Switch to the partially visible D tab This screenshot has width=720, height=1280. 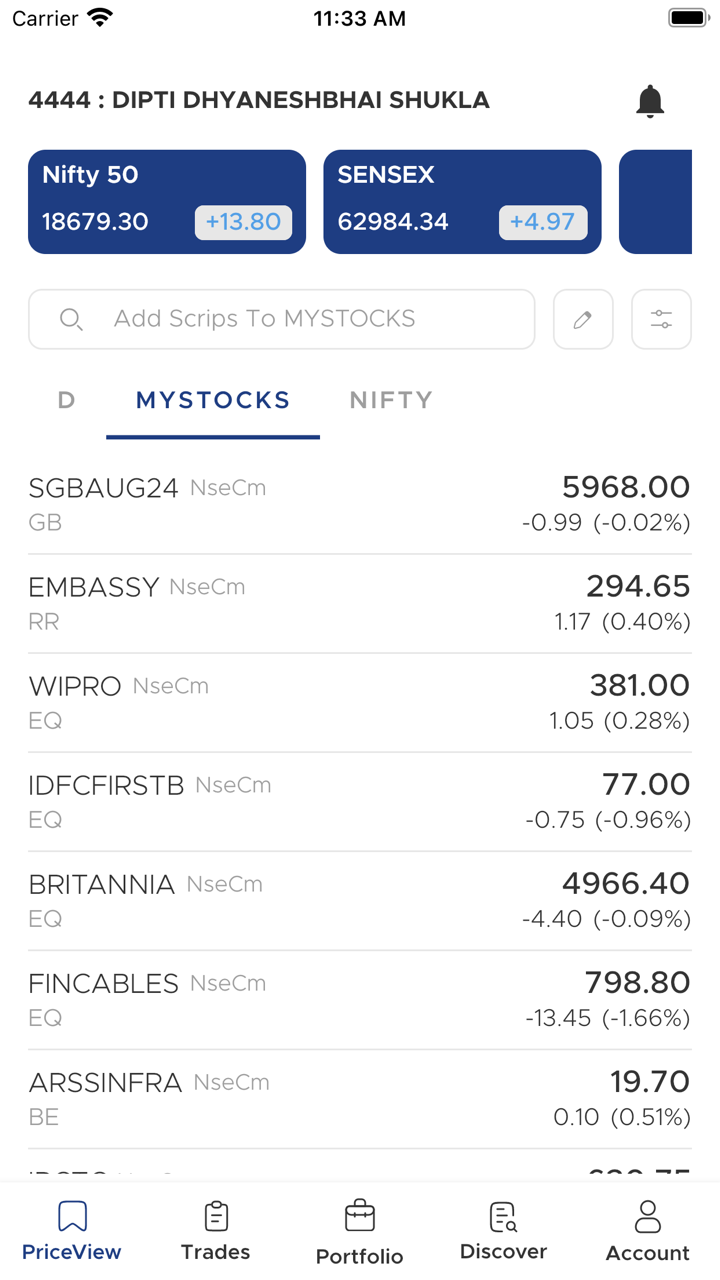(x=67, y=401)
